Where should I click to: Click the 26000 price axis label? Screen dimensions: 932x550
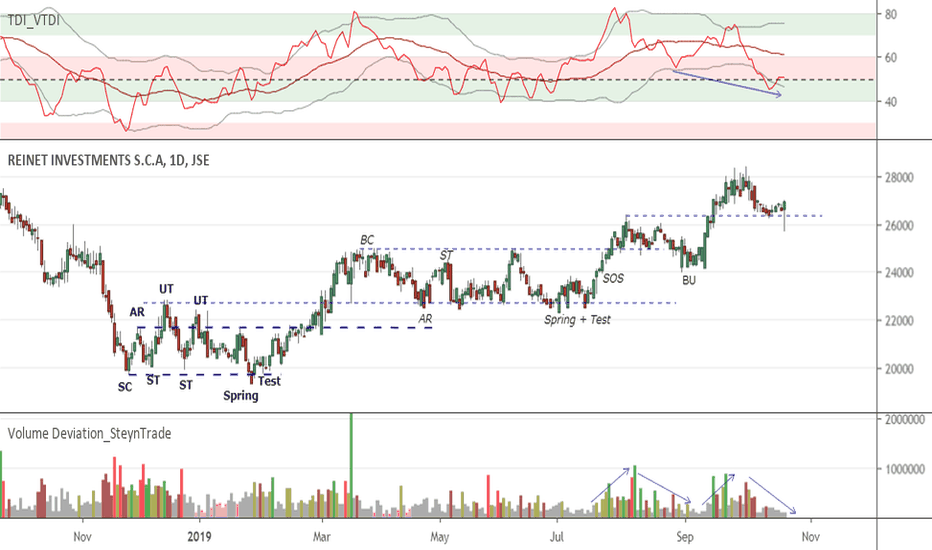899,225
